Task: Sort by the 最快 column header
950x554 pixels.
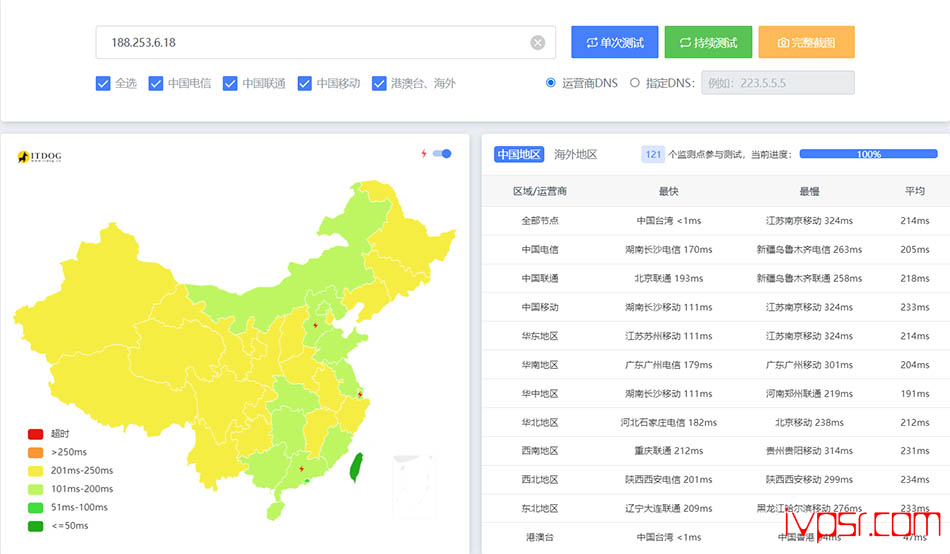Action: tap(669, 192)
